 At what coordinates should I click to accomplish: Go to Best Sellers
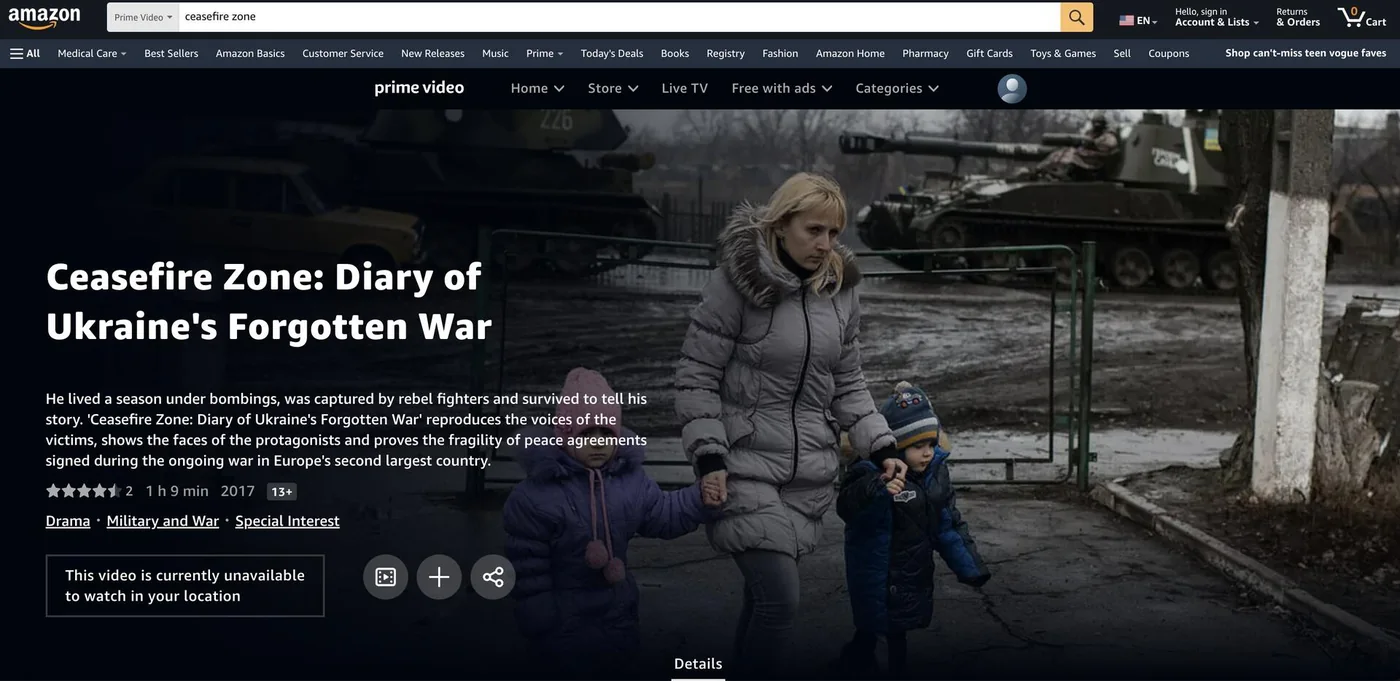tap(171, 53)
